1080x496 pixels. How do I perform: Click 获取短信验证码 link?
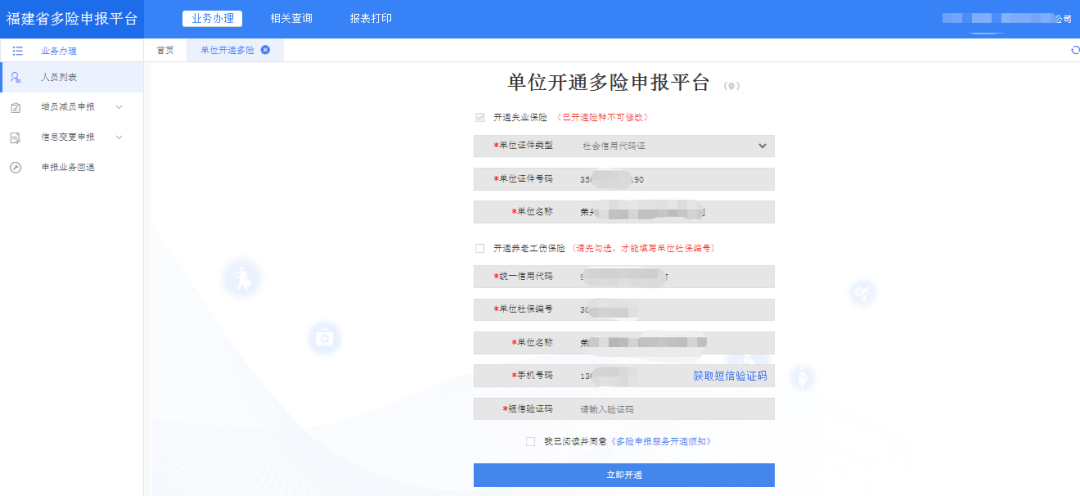[729, 376]
